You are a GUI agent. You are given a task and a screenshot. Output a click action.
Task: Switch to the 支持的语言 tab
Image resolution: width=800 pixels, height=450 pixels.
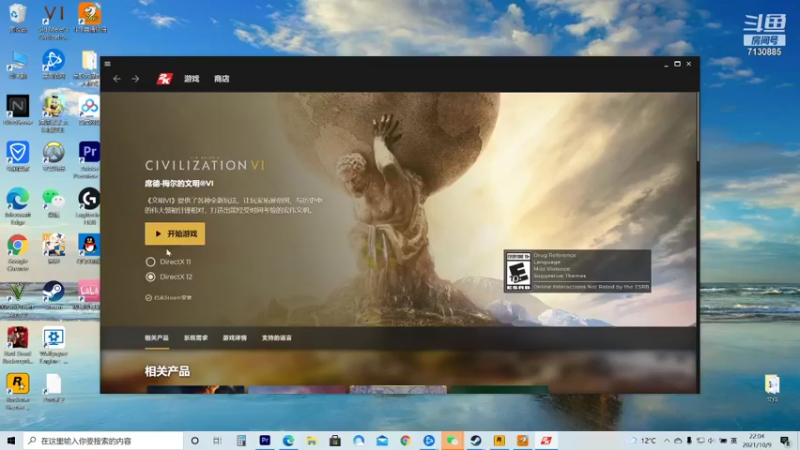[277, 338]
